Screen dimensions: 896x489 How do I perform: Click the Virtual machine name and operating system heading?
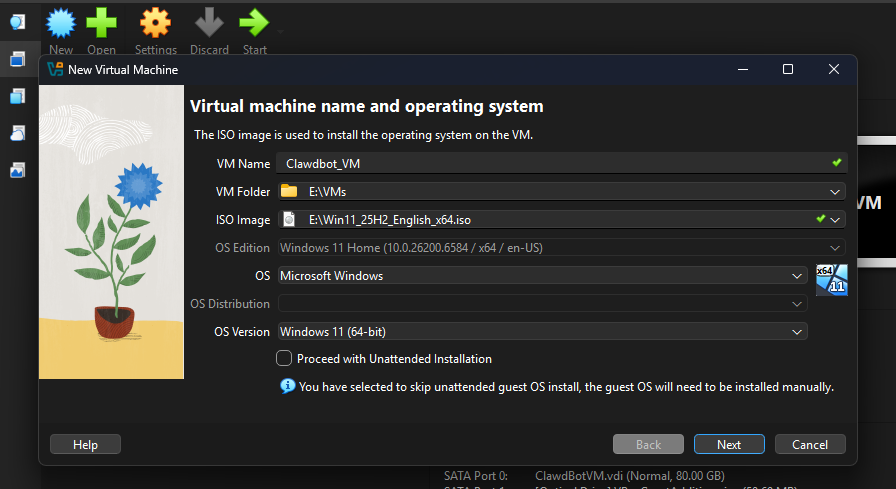click(366, 107)
